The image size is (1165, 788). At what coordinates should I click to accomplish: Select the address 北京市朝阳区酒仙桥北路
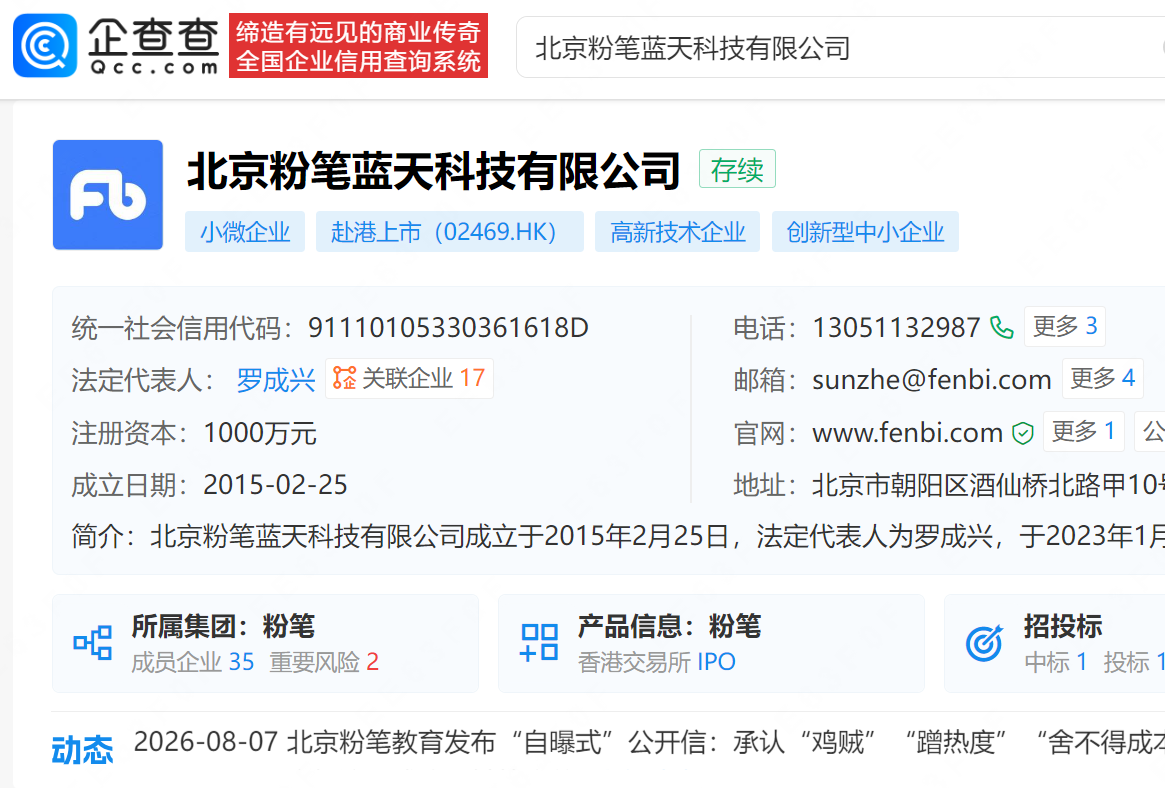[988, 485]
